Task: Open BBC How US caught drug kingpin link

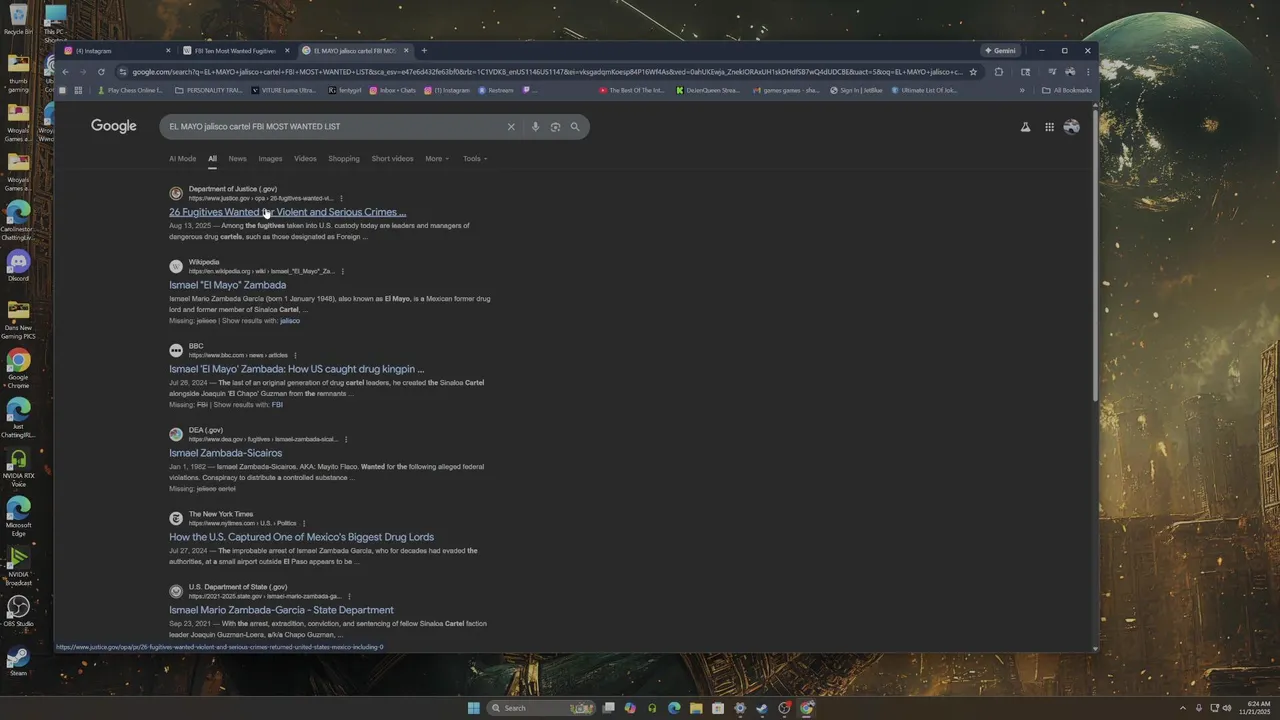Action: pos(296,369)
